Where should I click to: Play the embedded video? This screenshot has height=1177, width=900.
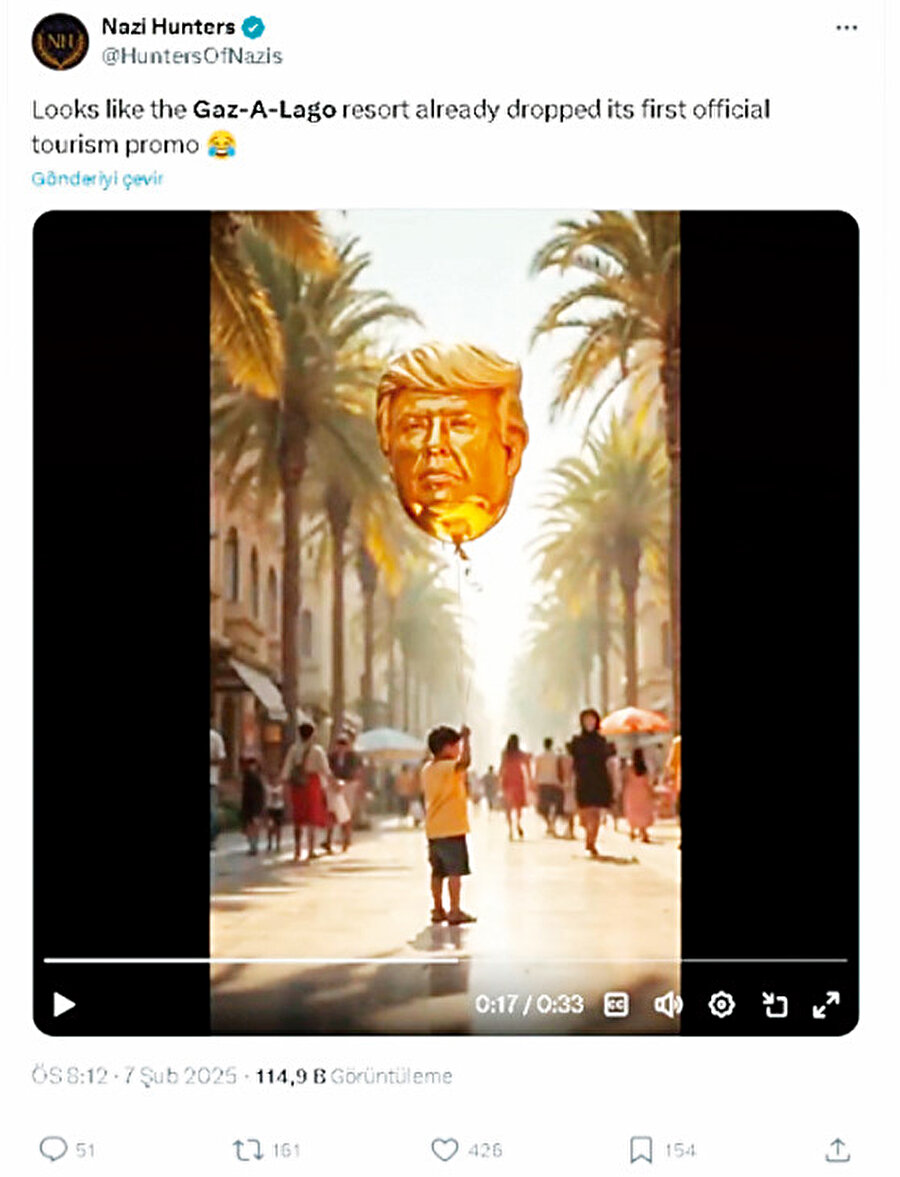coord(64,1004)
